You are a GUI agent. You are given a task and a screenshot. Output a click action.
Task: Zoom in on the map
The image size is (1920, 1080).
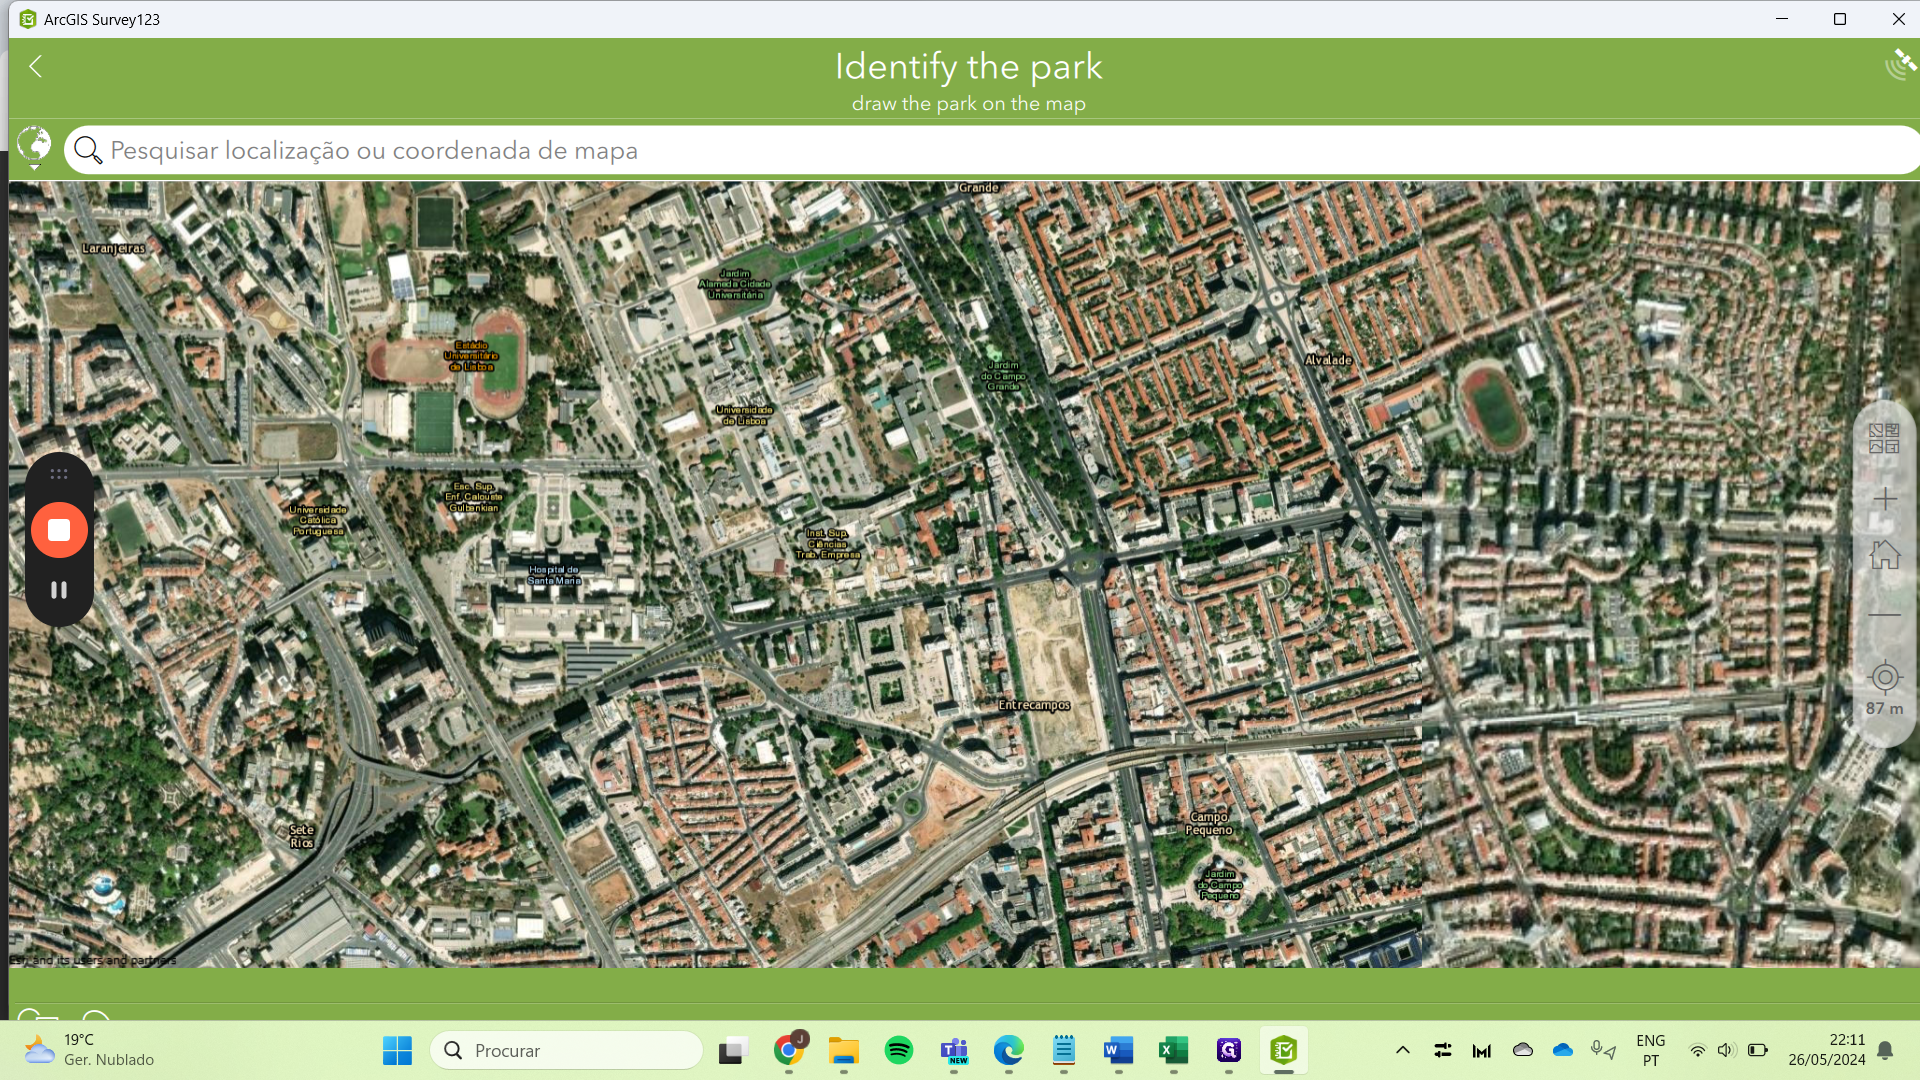click(x=1884, y=498)
